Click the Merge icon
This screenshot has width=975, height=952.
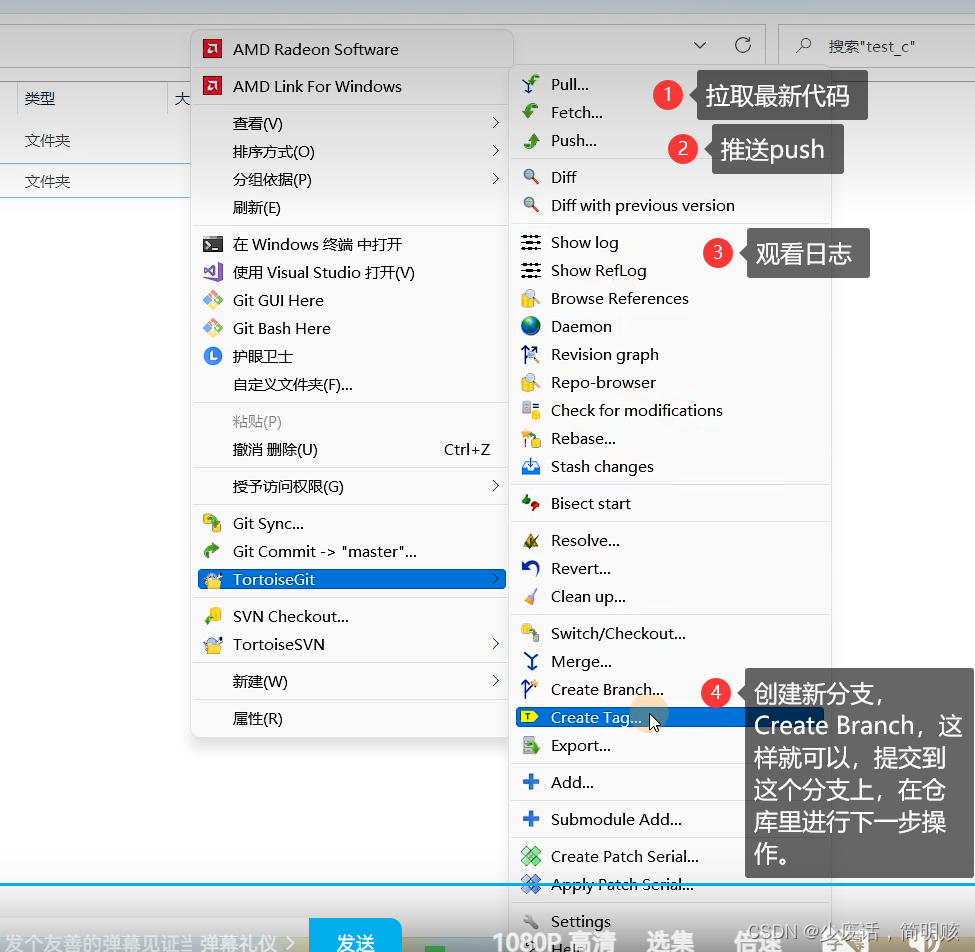point(530,661)
